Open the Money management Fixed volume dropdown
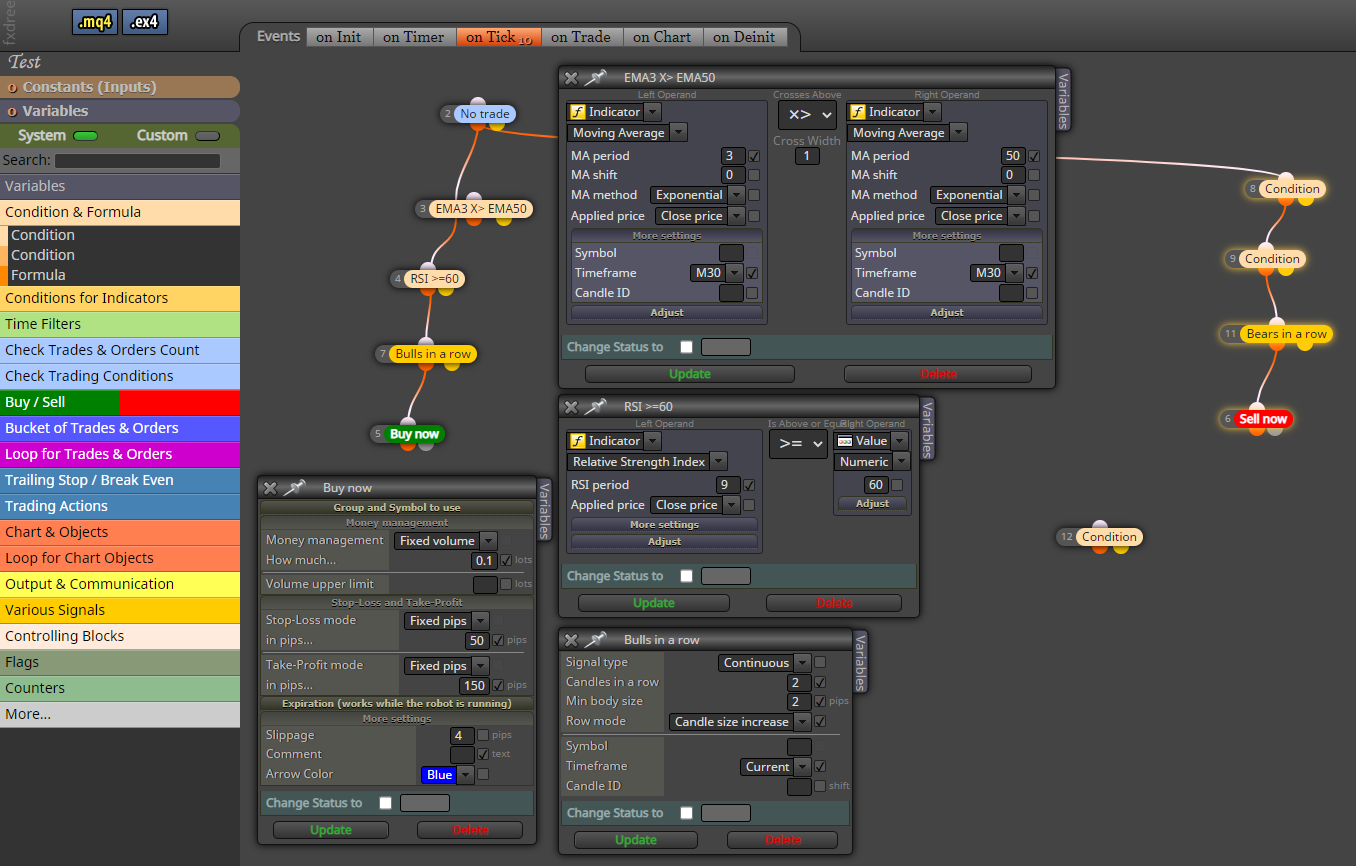The image size is (1356, 866). [446, 541]
